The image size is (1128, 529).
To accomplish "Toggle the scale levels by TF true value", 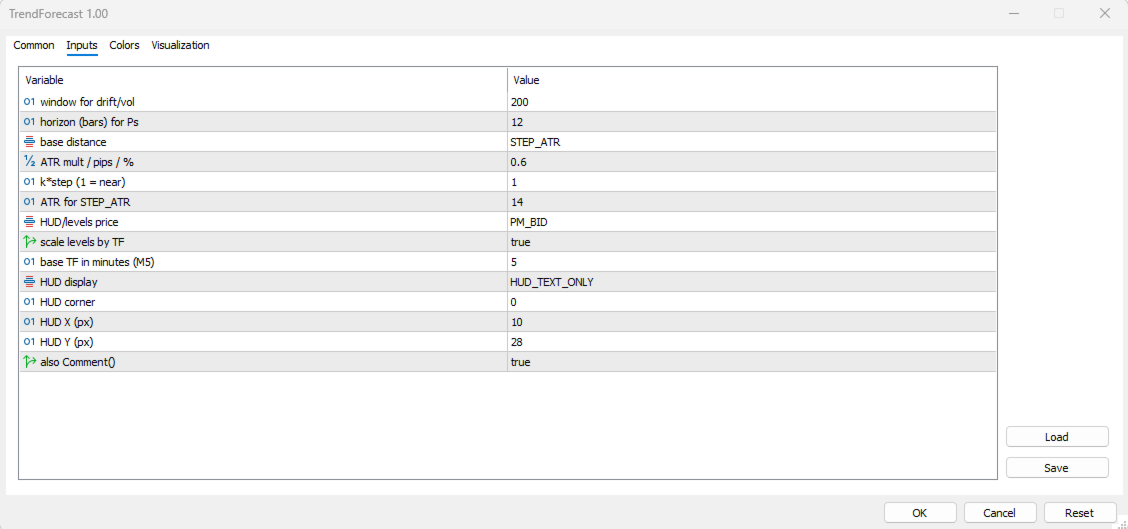I will coord(752,243).
